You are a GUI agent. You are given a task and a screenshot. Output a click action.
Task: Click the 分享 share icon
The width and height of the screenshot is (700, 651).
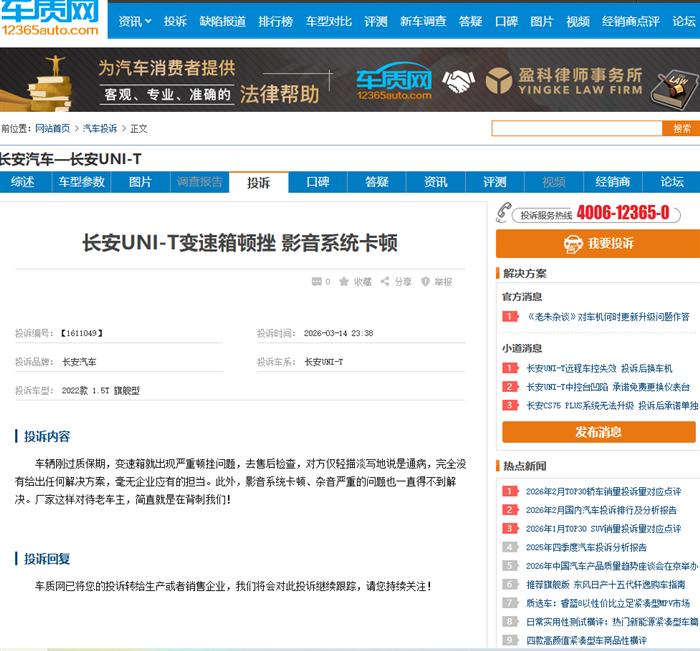click(x=385, y=282)
